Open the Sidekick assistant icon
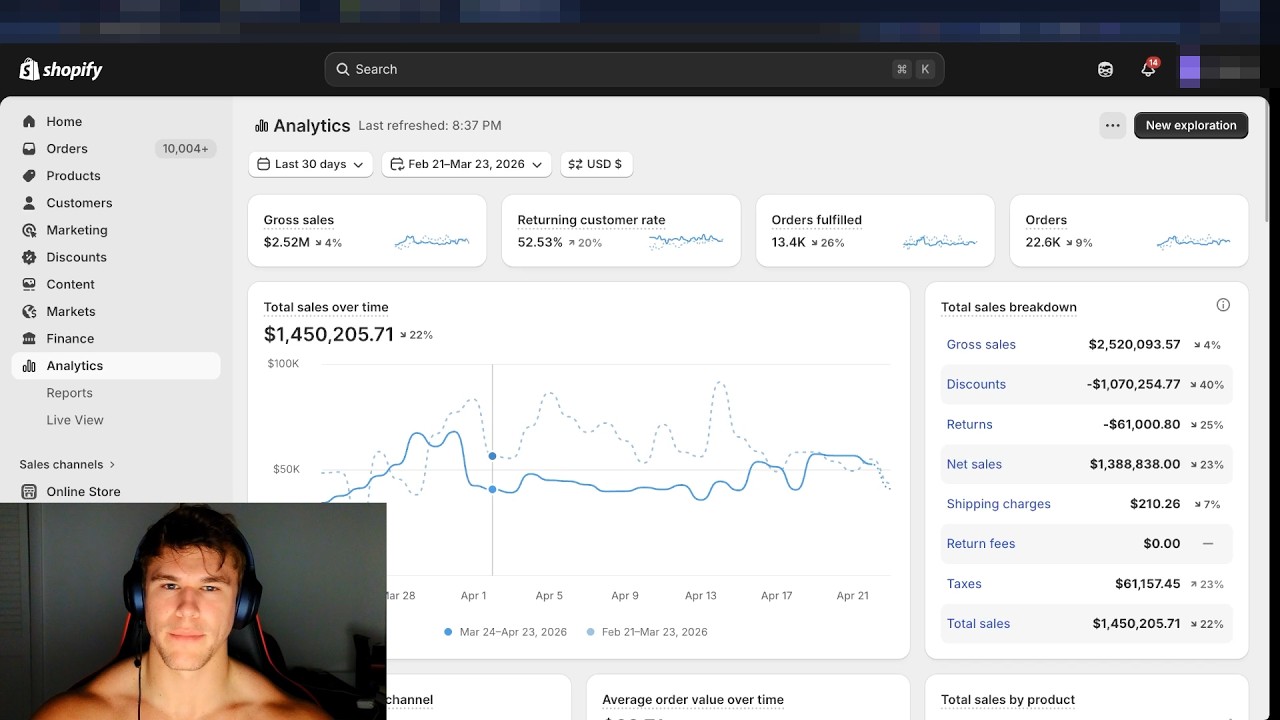The image size is (1280, 720). tap(1105, 69)
